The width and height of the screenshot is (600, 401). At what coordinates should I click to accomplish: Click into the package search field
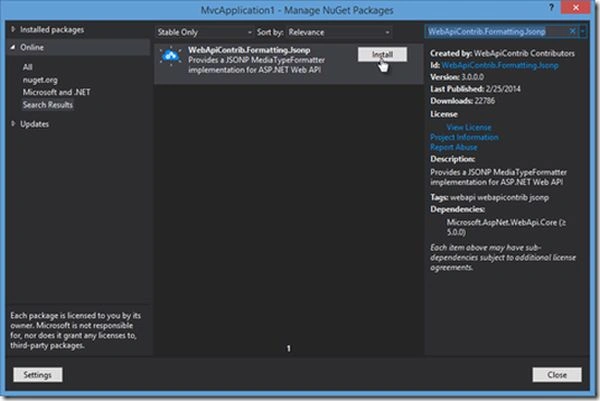pos(497,31)
